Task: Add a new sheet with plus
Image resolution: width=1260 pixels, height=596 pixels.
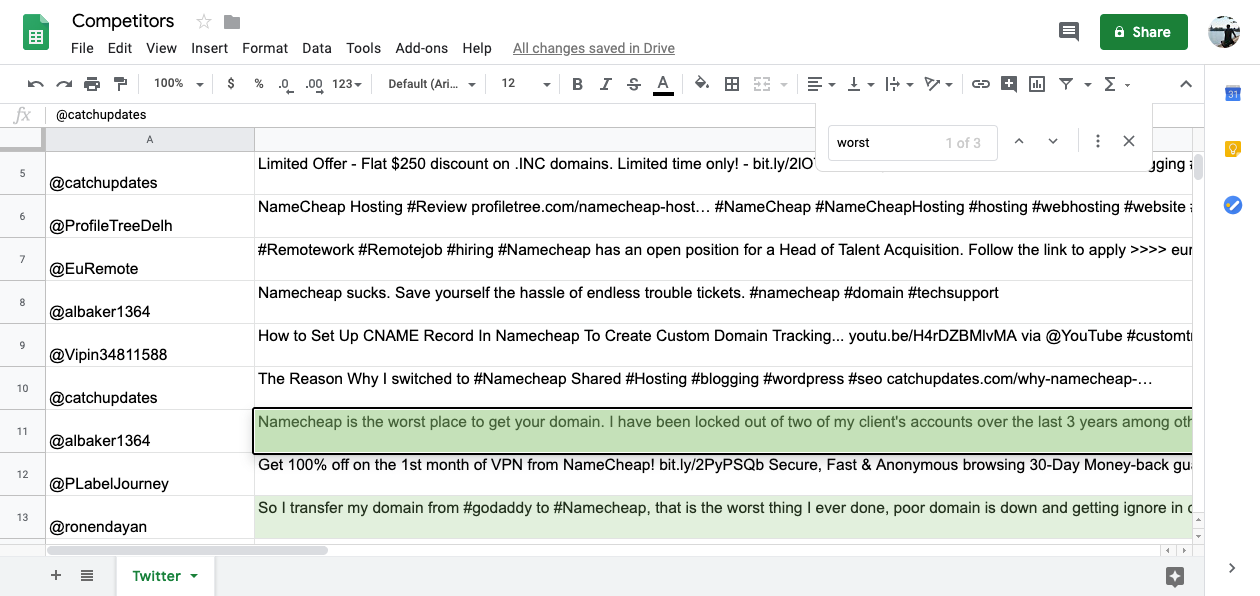Action: click(x=56, y=575)
